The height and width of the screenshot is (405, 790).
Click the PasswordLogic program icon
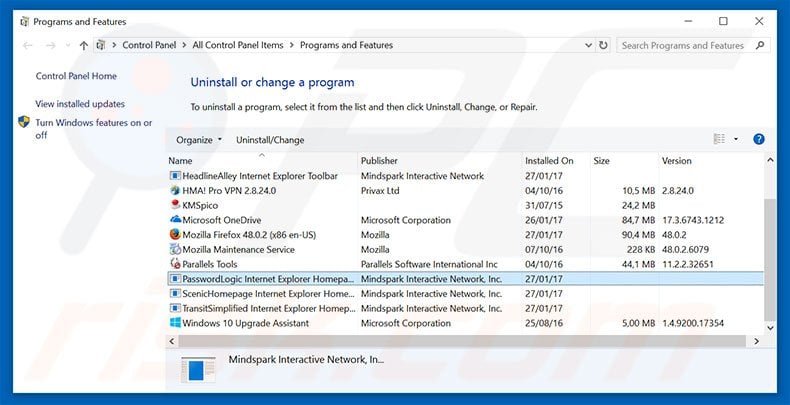[175, 279]
